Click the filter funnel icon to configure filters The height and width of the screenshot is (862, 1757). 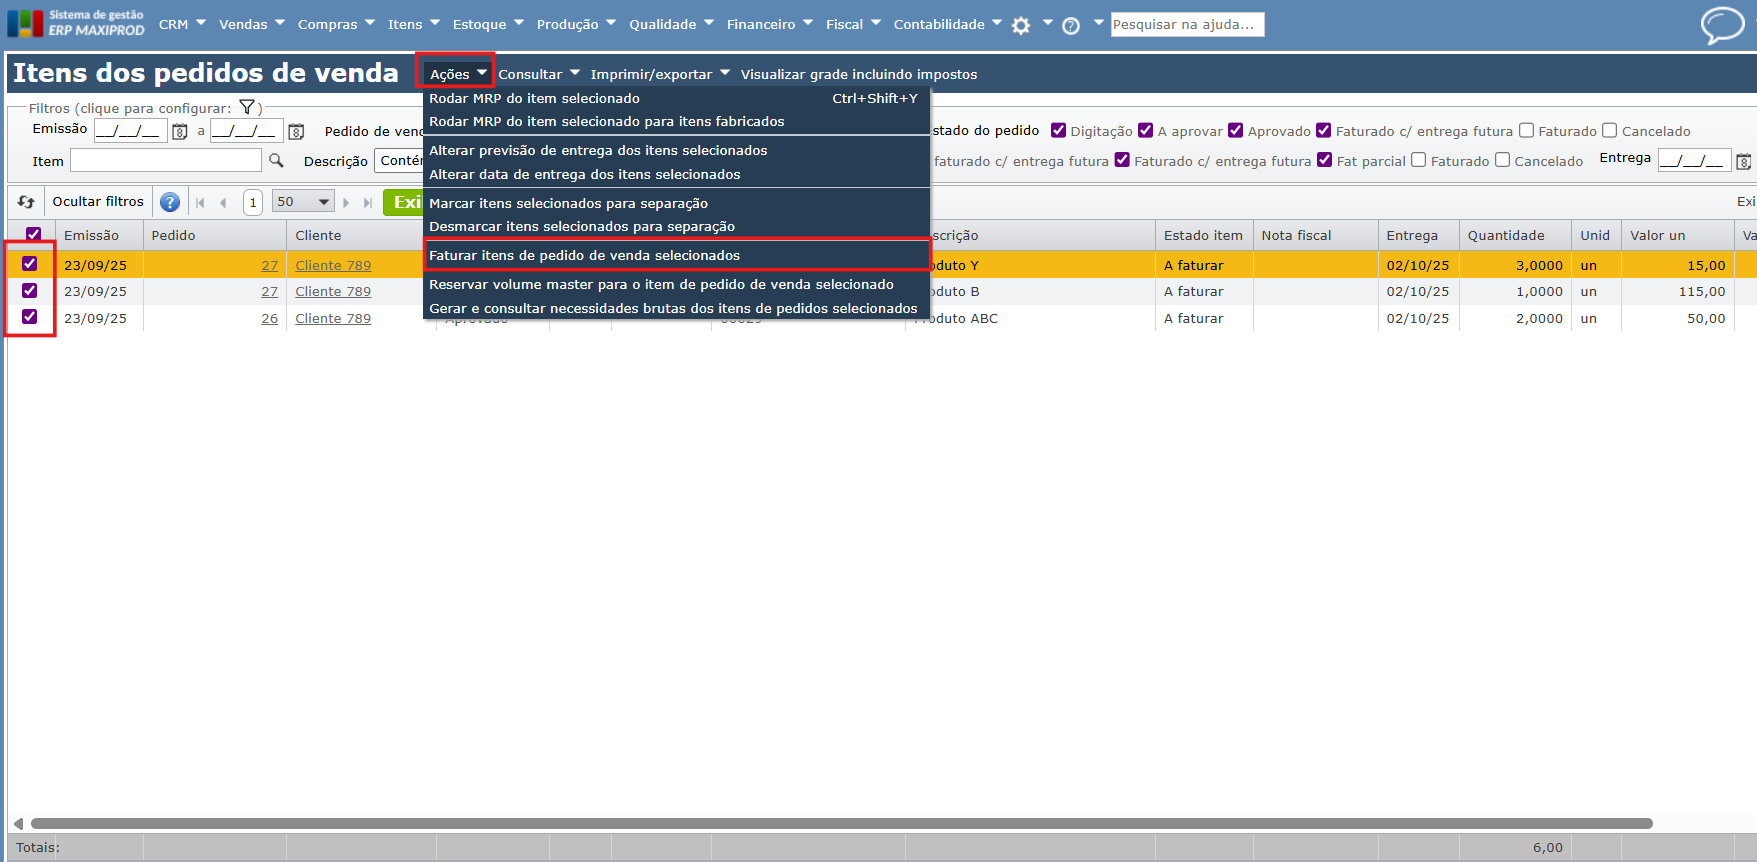[247, 108]
